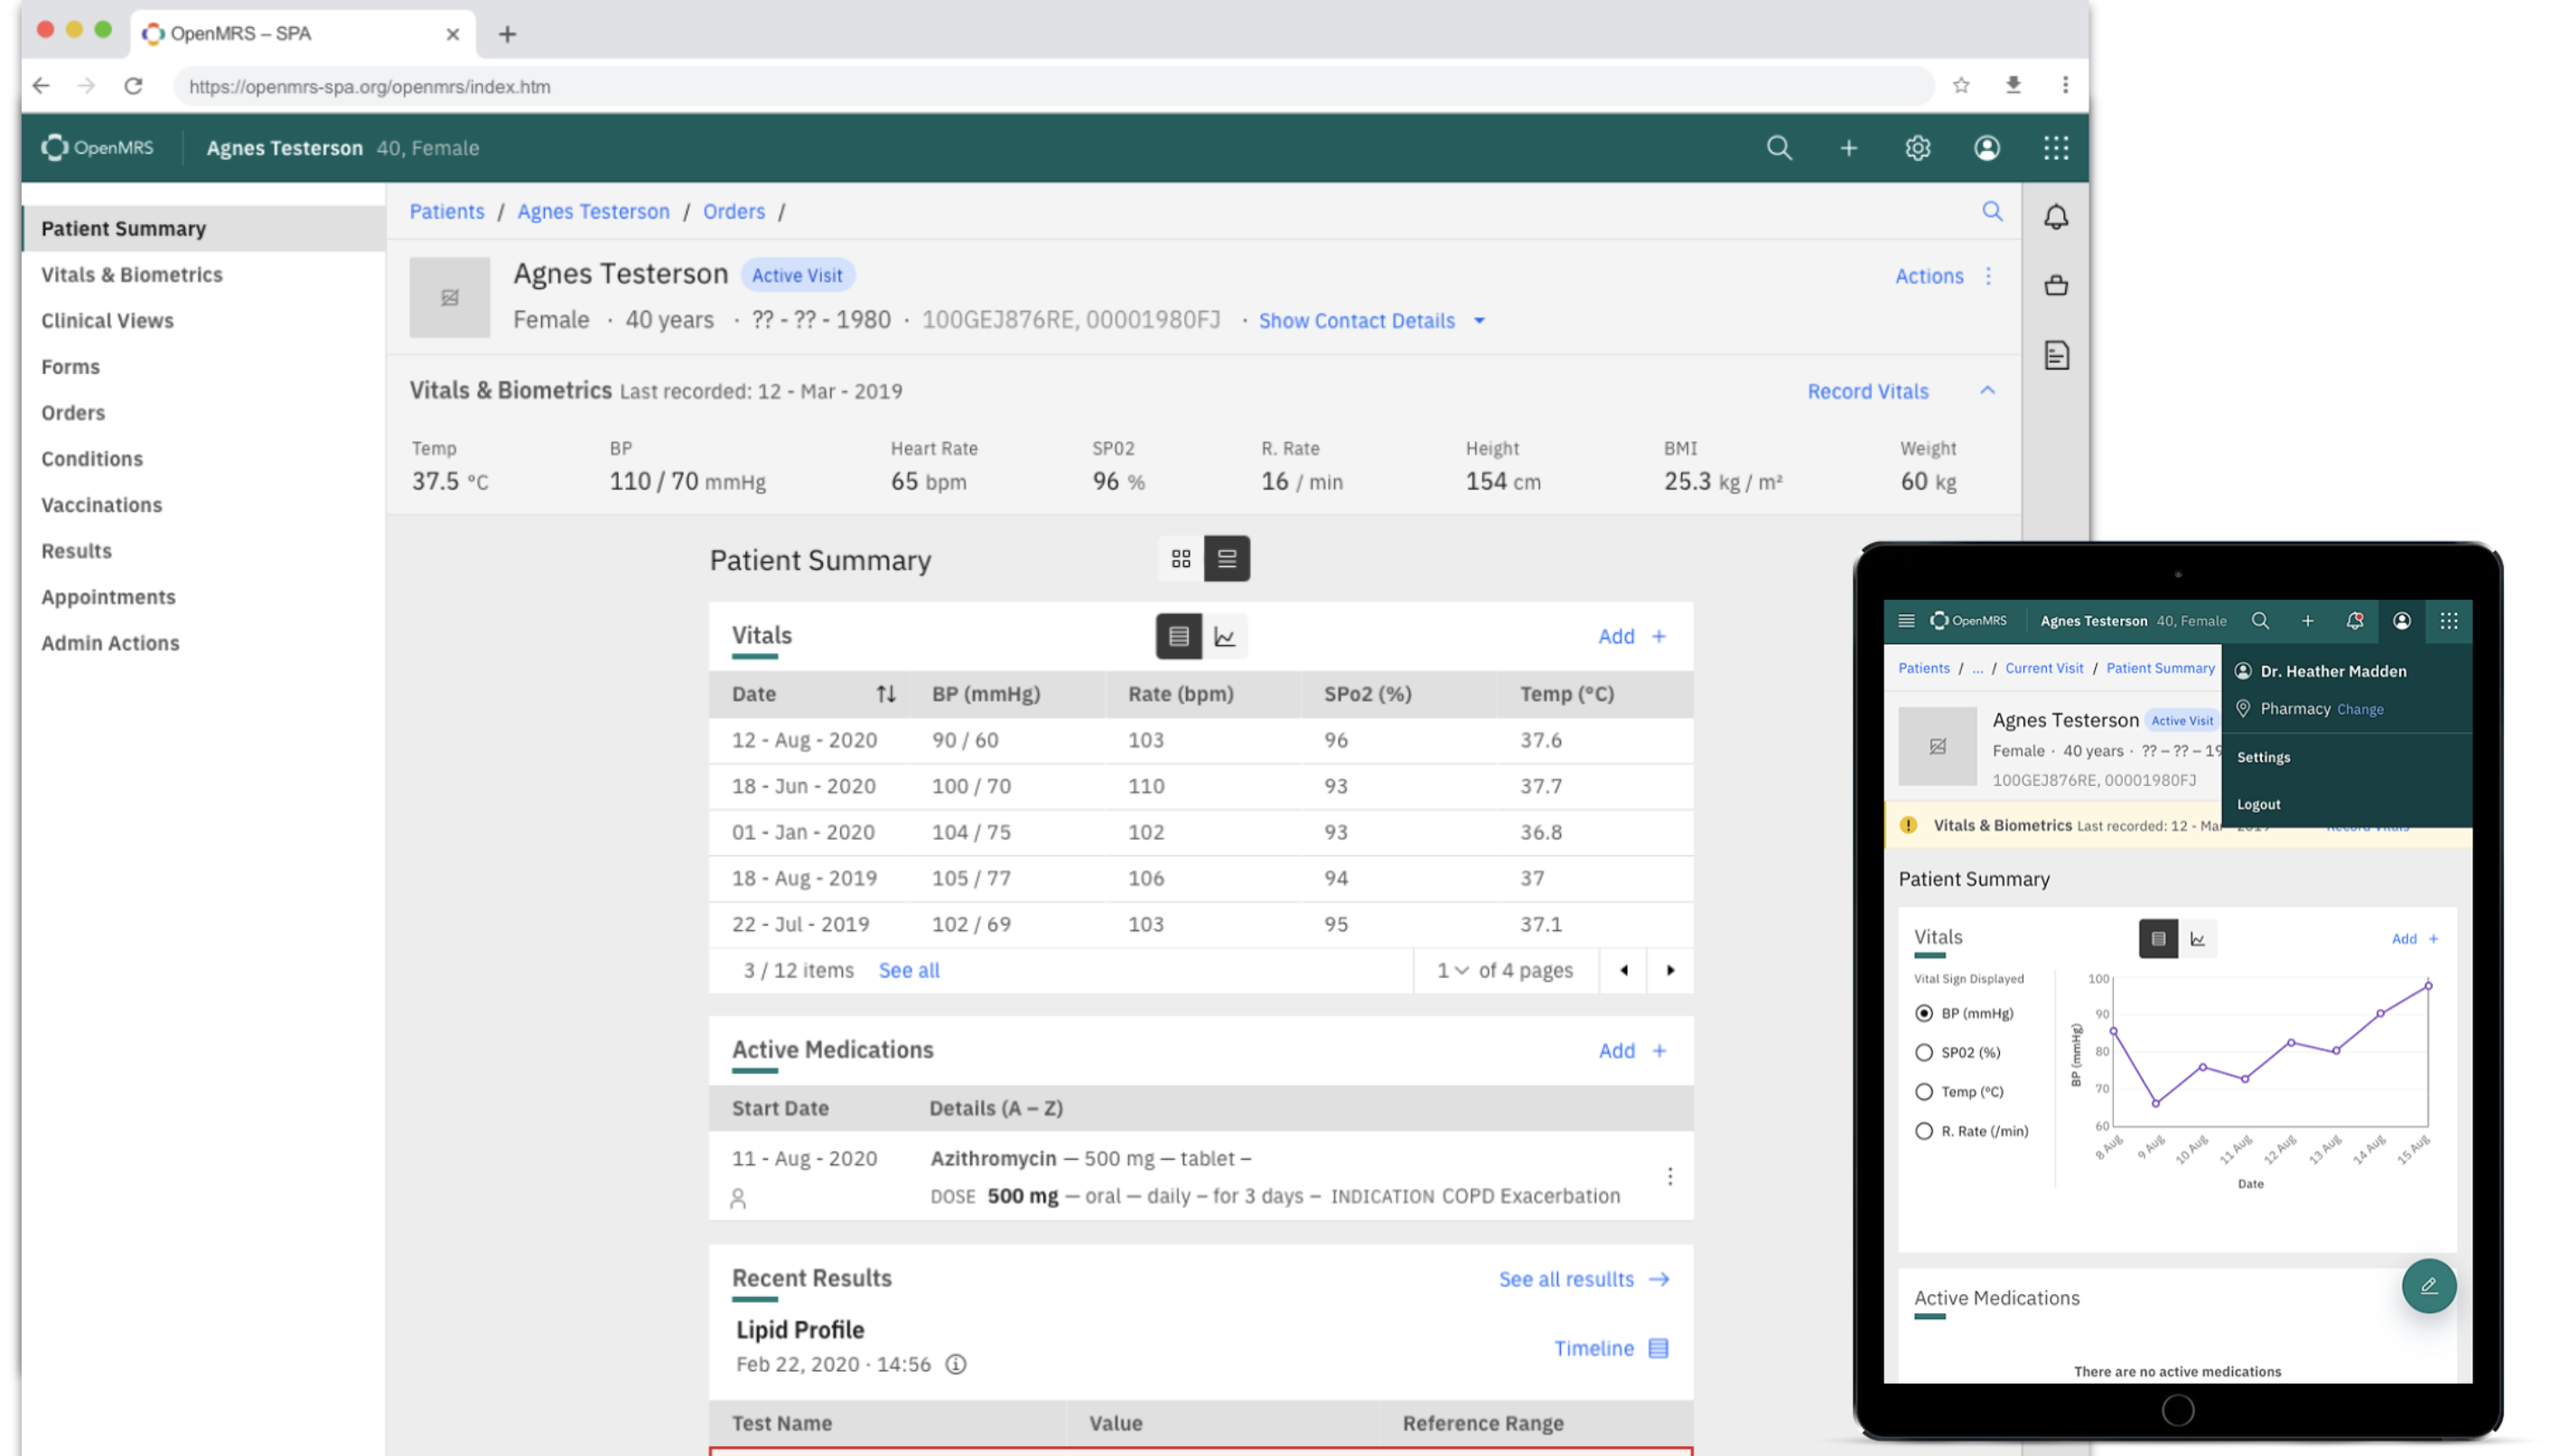Open the user account icon in desktop header
Viewport: 2551px width, 1456px height.
click(x=1986, y=148)
